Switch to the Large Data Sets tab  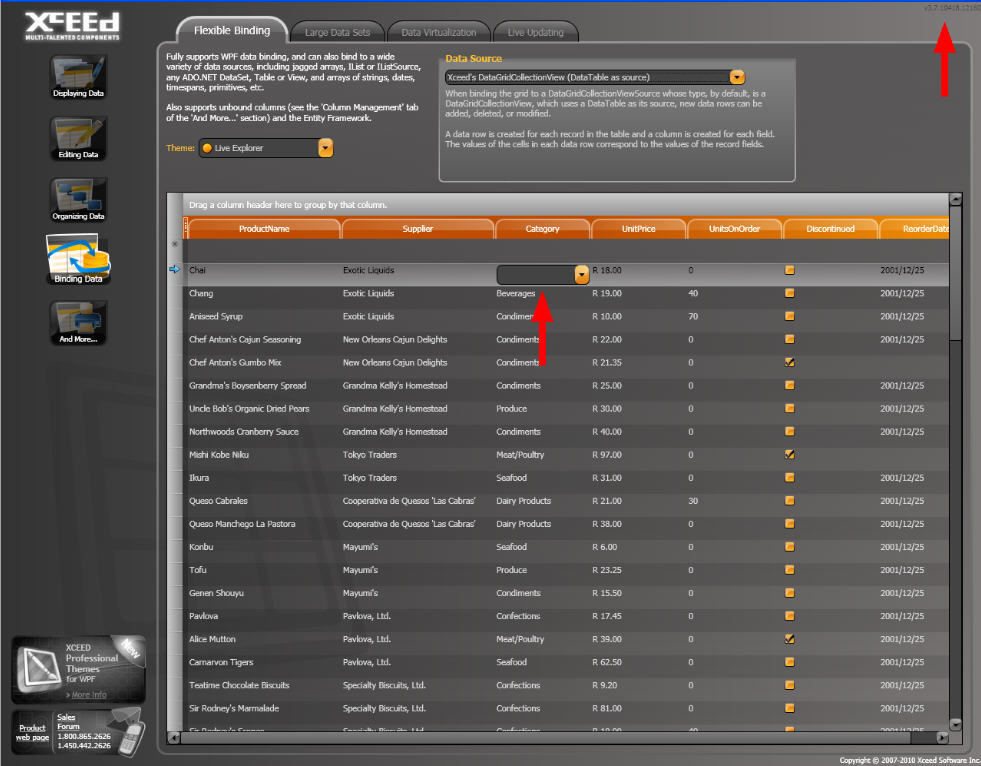(x=336, y=31)
